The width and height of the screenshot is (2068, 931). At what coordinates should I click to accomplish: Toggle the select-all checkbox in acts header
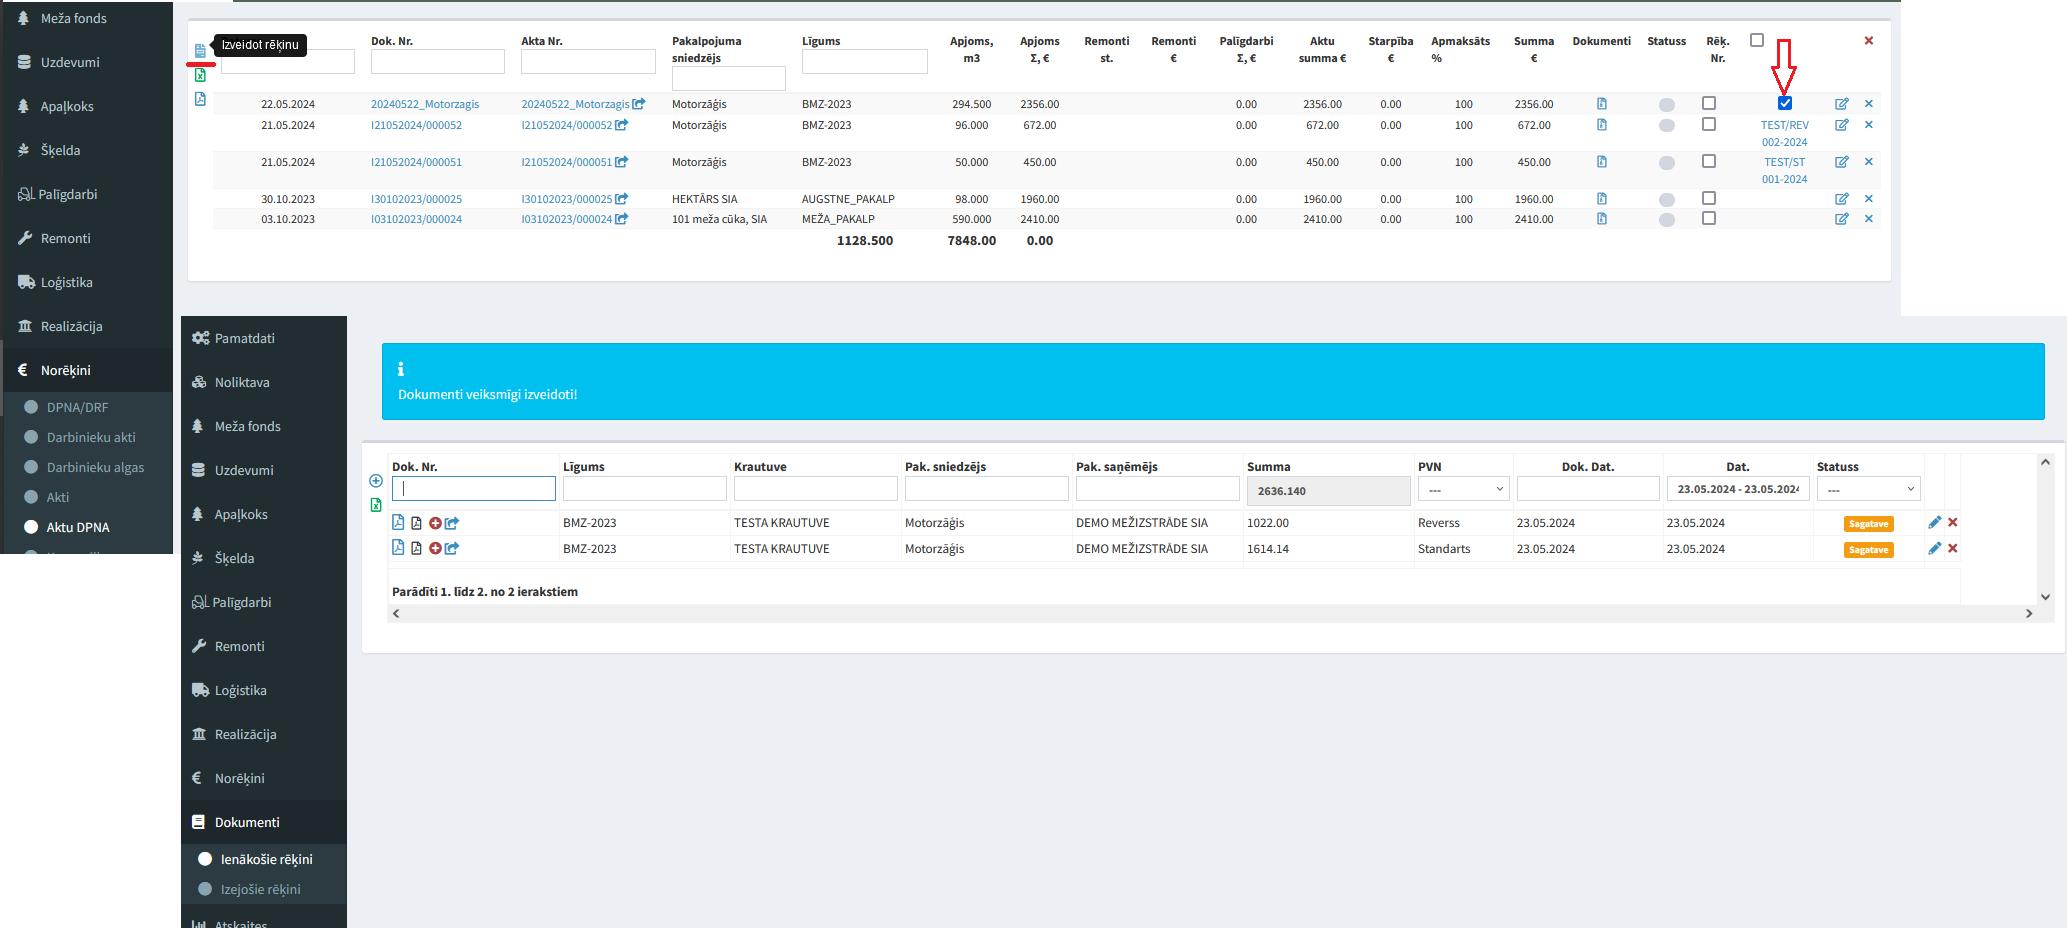coord(1756,41)
